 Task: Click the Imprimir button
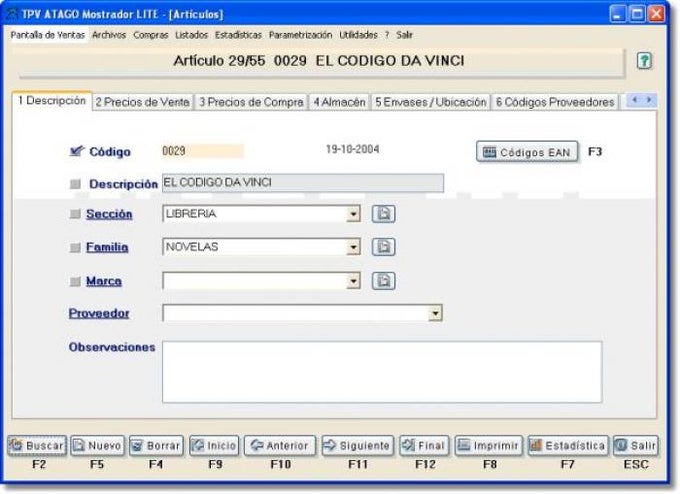(489, 445)
